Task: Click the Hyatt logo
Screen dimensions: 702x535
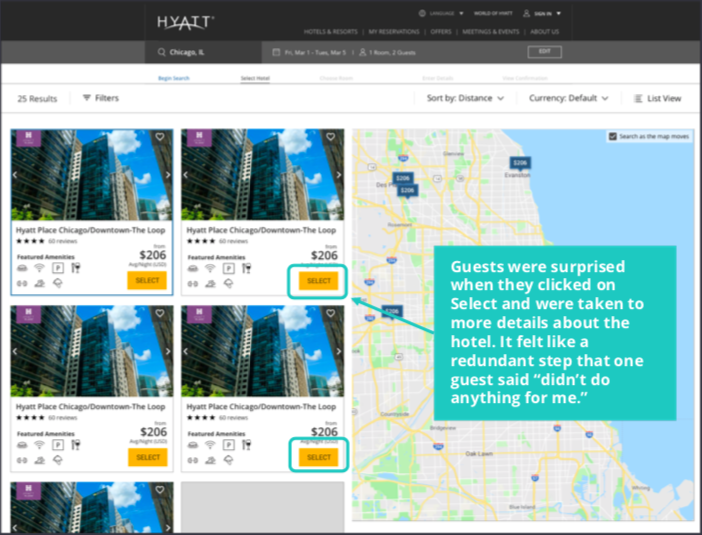Action: click(x=185, y=22)
